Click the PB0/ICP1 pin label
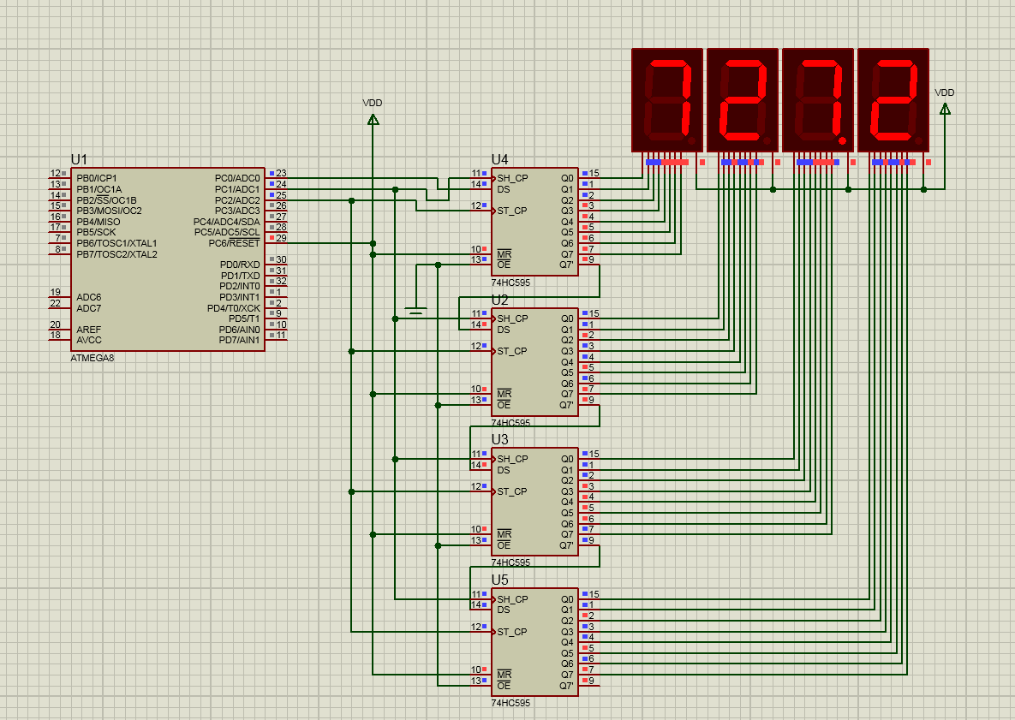This screenshot has height=720, width=1015. pos(97,178)
